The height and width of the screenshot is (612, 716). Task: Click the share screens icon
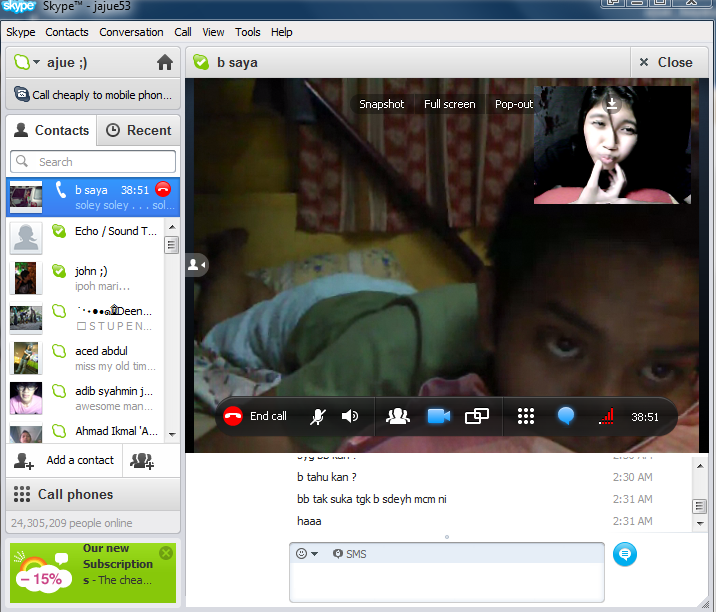[x=477, y=416]
